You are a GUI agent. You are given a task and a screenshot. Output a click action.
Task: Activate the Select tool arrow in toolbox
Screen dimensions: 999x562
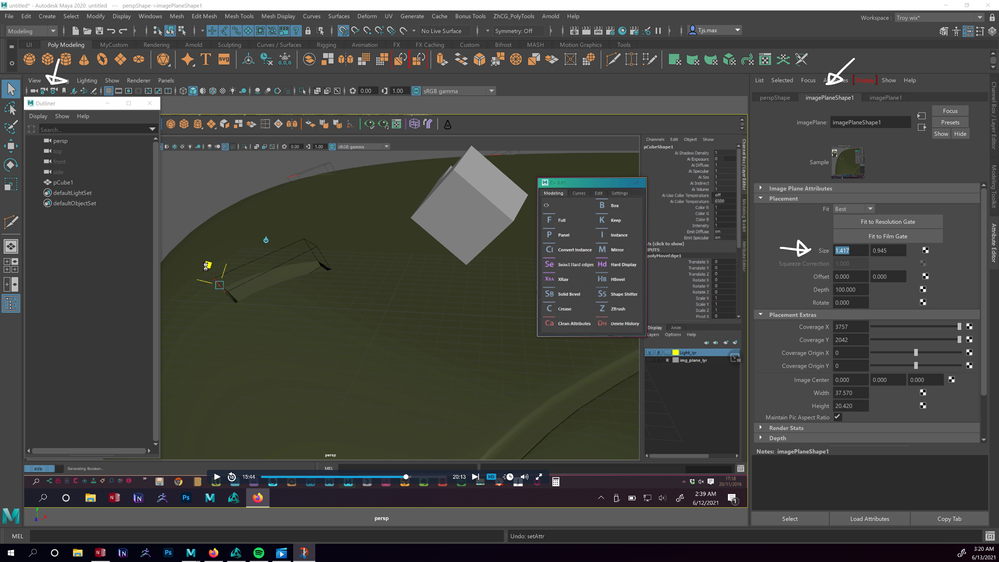(11, 90)
